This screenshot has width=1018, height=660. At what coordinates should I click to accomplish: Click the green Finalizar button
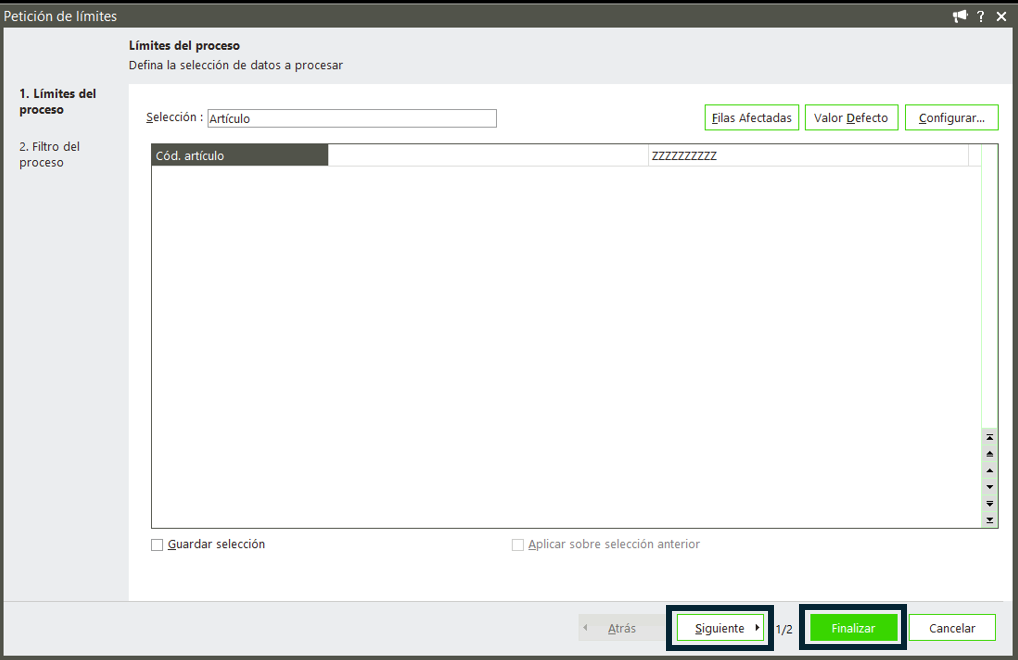click(x=853, y=628)
